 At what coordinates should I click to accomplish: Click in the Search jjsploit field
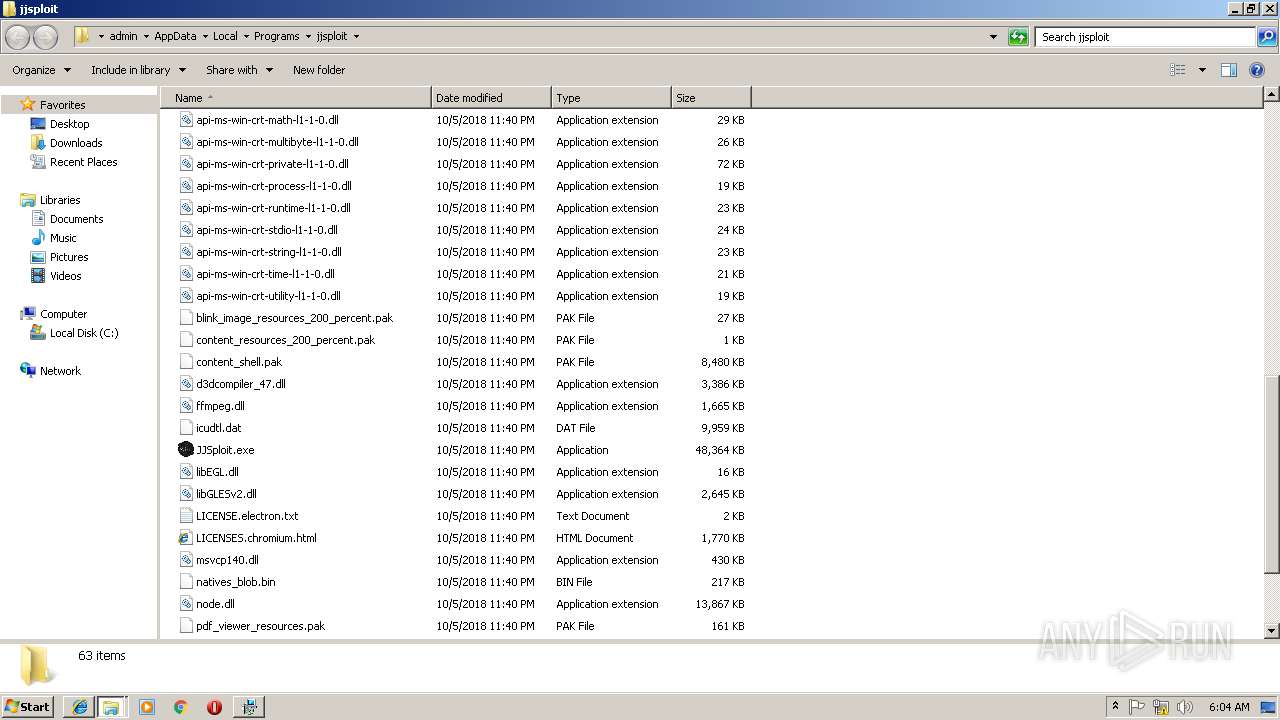(x=1145, y=37)
